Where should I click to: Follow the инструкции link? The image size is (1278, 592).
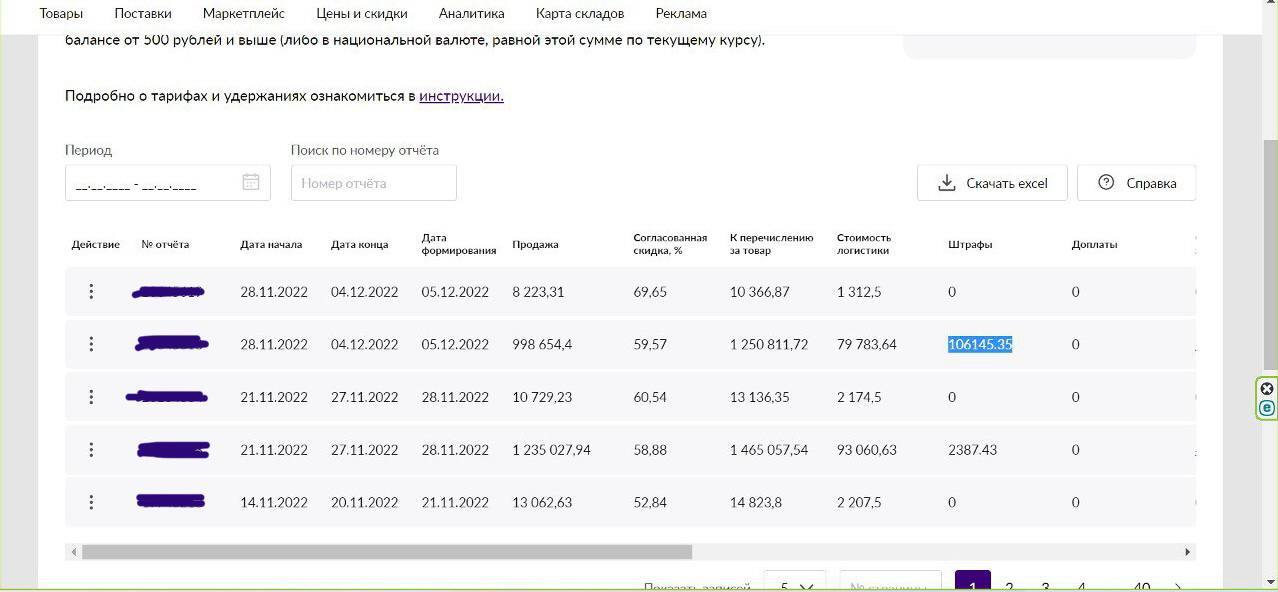461,96
